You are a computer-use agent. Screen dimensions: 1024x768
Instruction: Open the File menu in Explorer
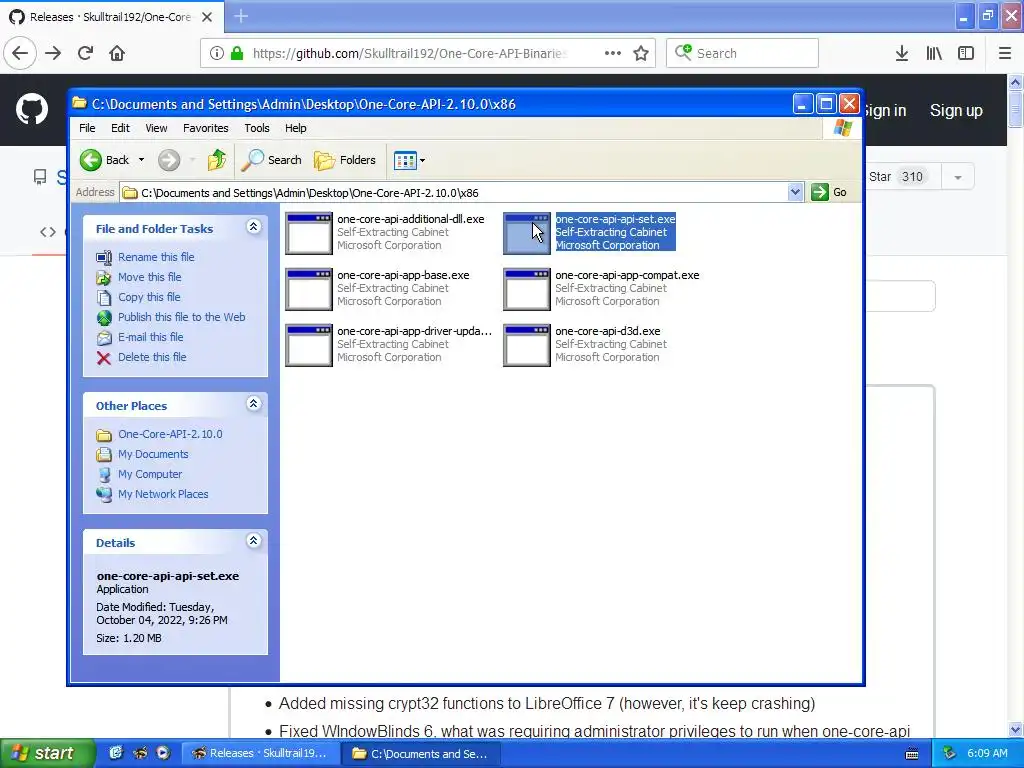click(87, 128)
